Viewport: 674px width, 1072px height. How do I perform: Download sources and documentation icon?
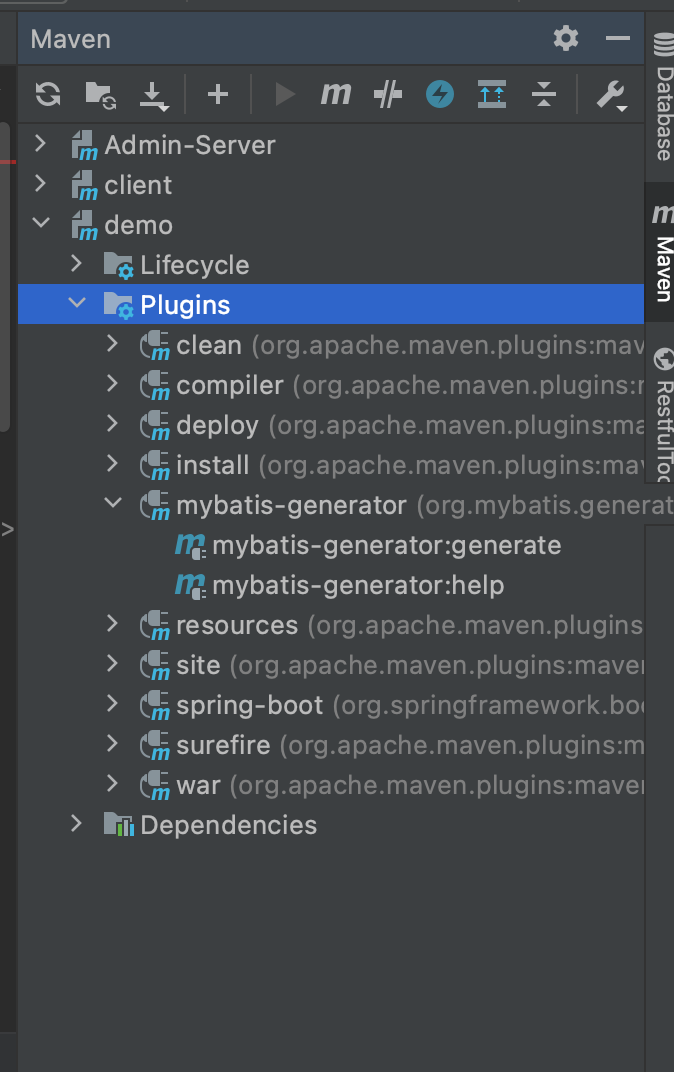click(x=153, y=96)
